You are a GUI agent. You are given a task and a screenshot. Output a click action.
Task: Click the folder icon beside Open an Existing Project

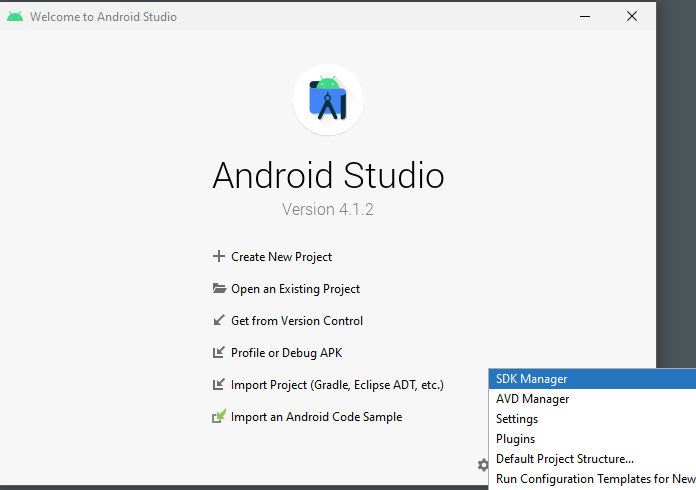pyautogui.click(x=219, y=288)
